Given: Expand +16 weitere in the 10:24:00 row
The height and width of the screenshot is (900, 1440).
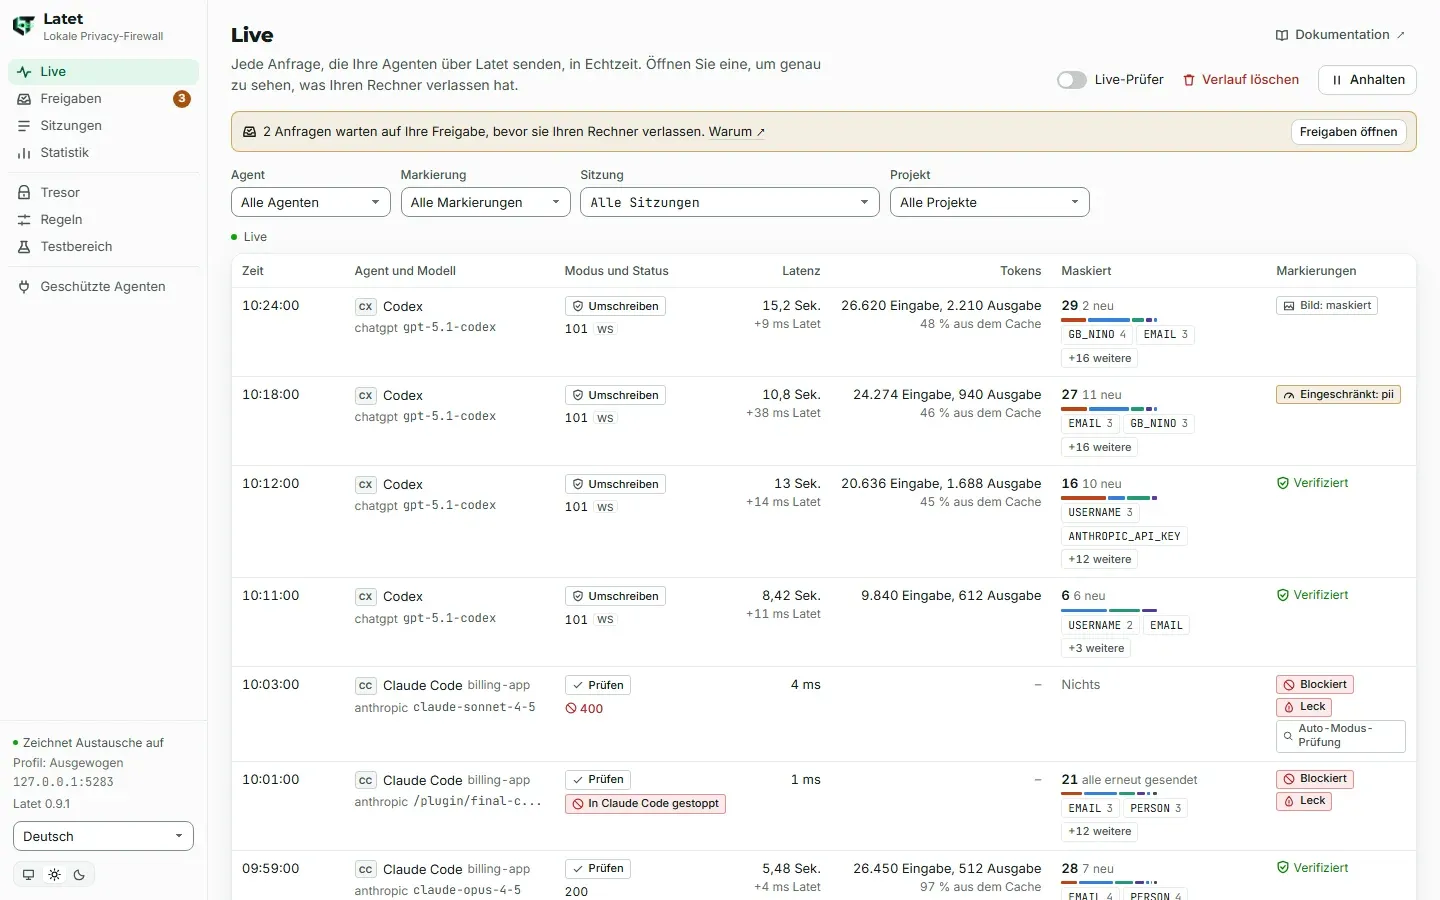Looking at the screenshot, I should tap(1100, 358).
